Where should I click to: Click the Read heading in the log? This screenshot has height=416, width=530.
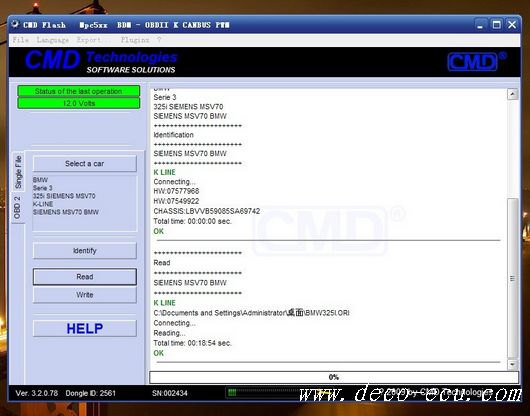click(x=162, y=263)
